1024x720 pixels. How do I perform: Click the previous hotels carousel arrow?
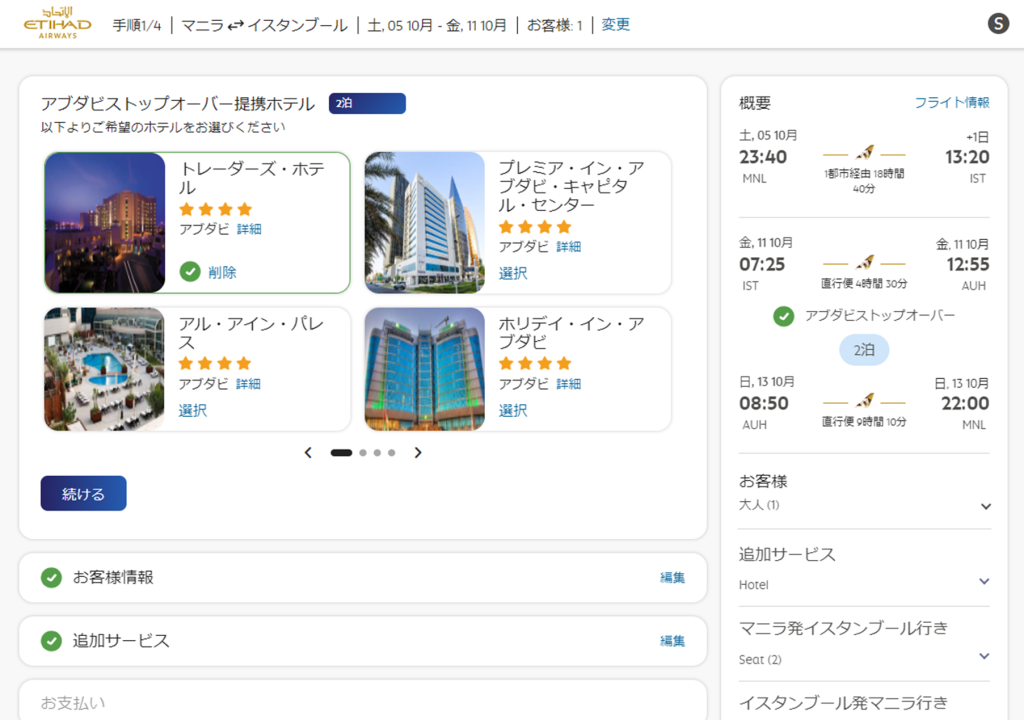pyautogui.click(x=308, y=453)
